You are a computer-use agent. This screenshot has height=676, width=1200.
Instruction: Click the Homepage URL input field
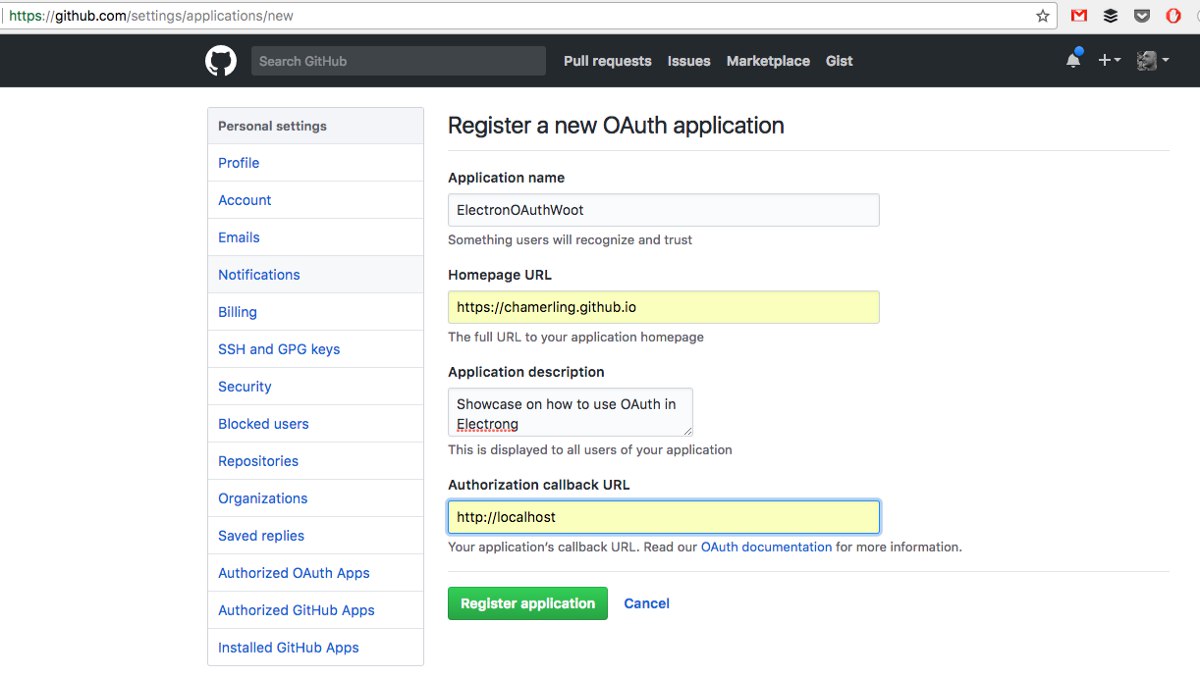point(664,307)
